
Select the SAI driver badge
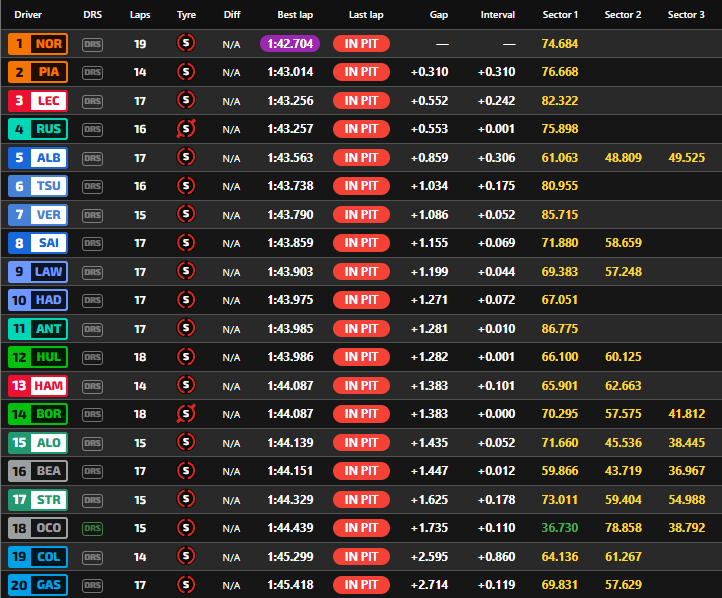point(36,243)
